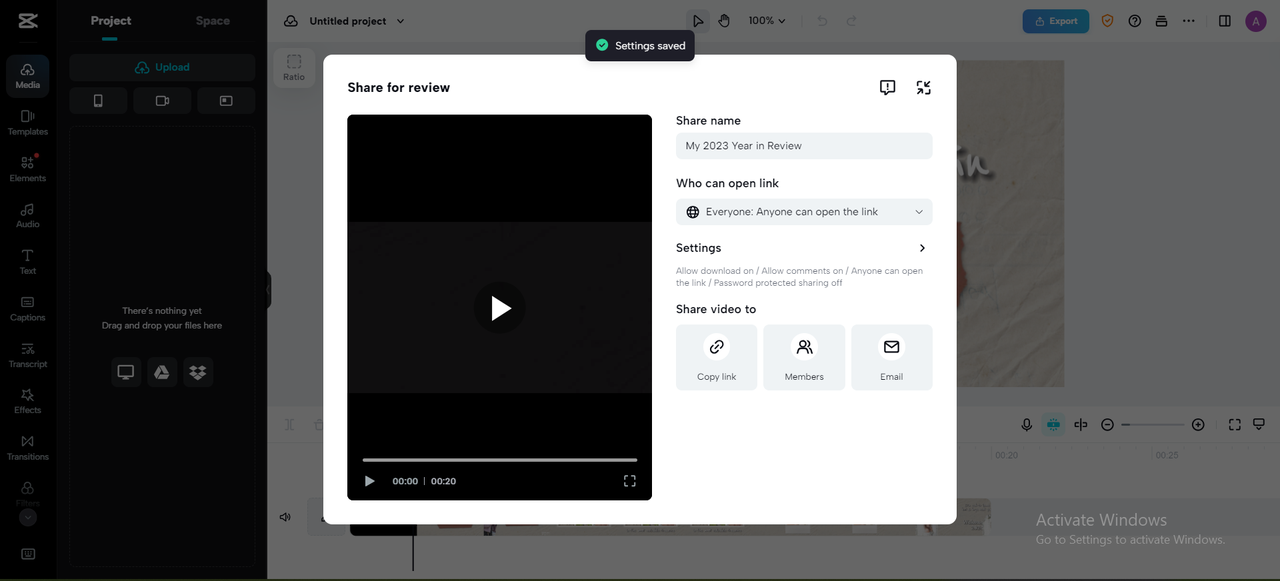The image size is (1280, 581).
Task: Minimize the Share for review dialog
Action: point(924,88)
